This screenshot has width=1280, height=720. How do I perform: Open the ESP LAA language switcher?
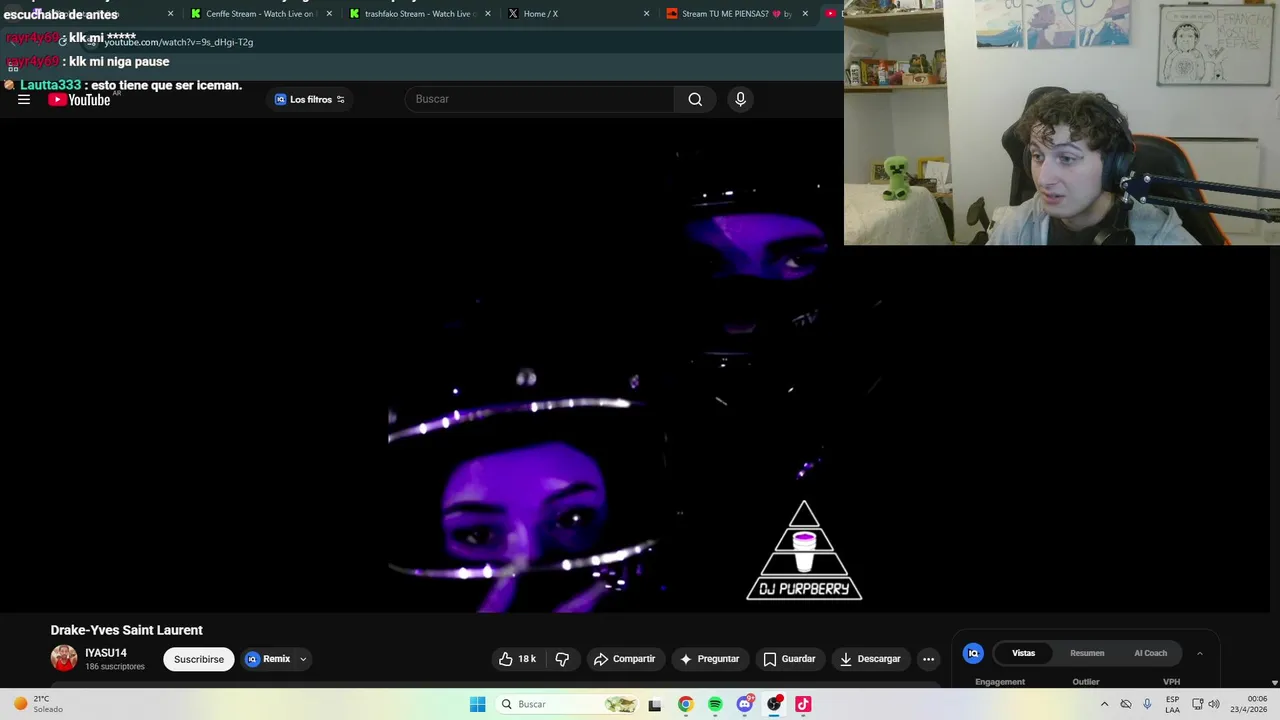coord(1172,704)
